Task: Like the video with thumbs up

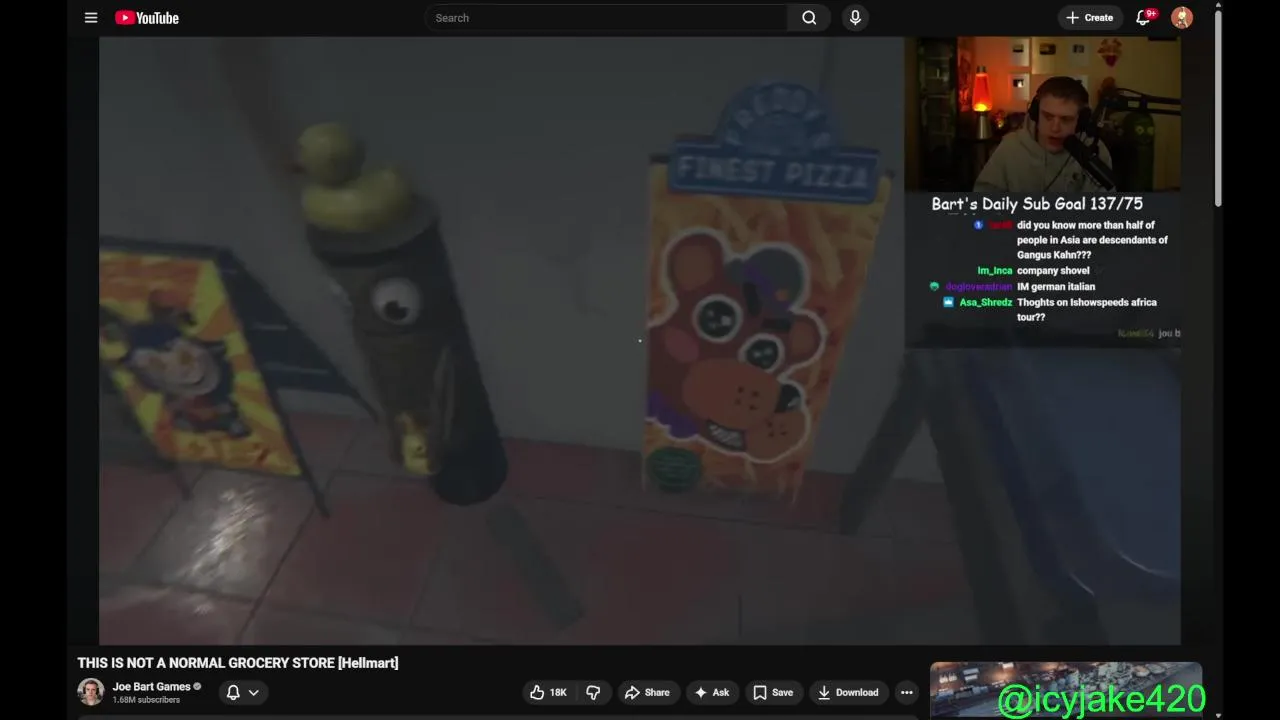Action: point(549,692)
